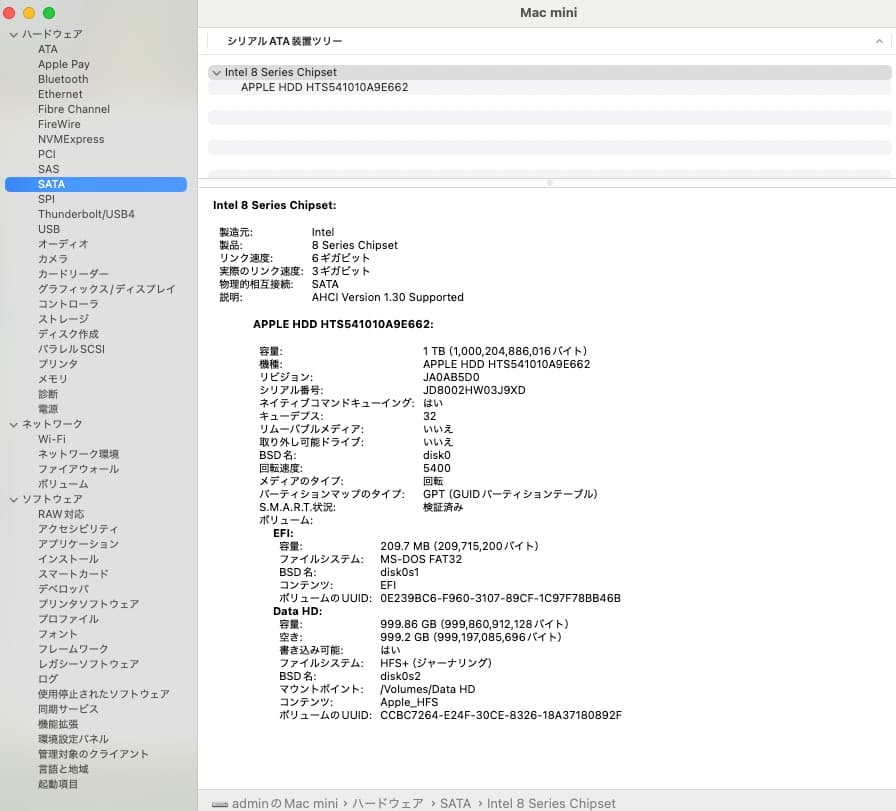Collapse the ネットワーク sidebar section

pyautogui.click(x=12, y=424)
